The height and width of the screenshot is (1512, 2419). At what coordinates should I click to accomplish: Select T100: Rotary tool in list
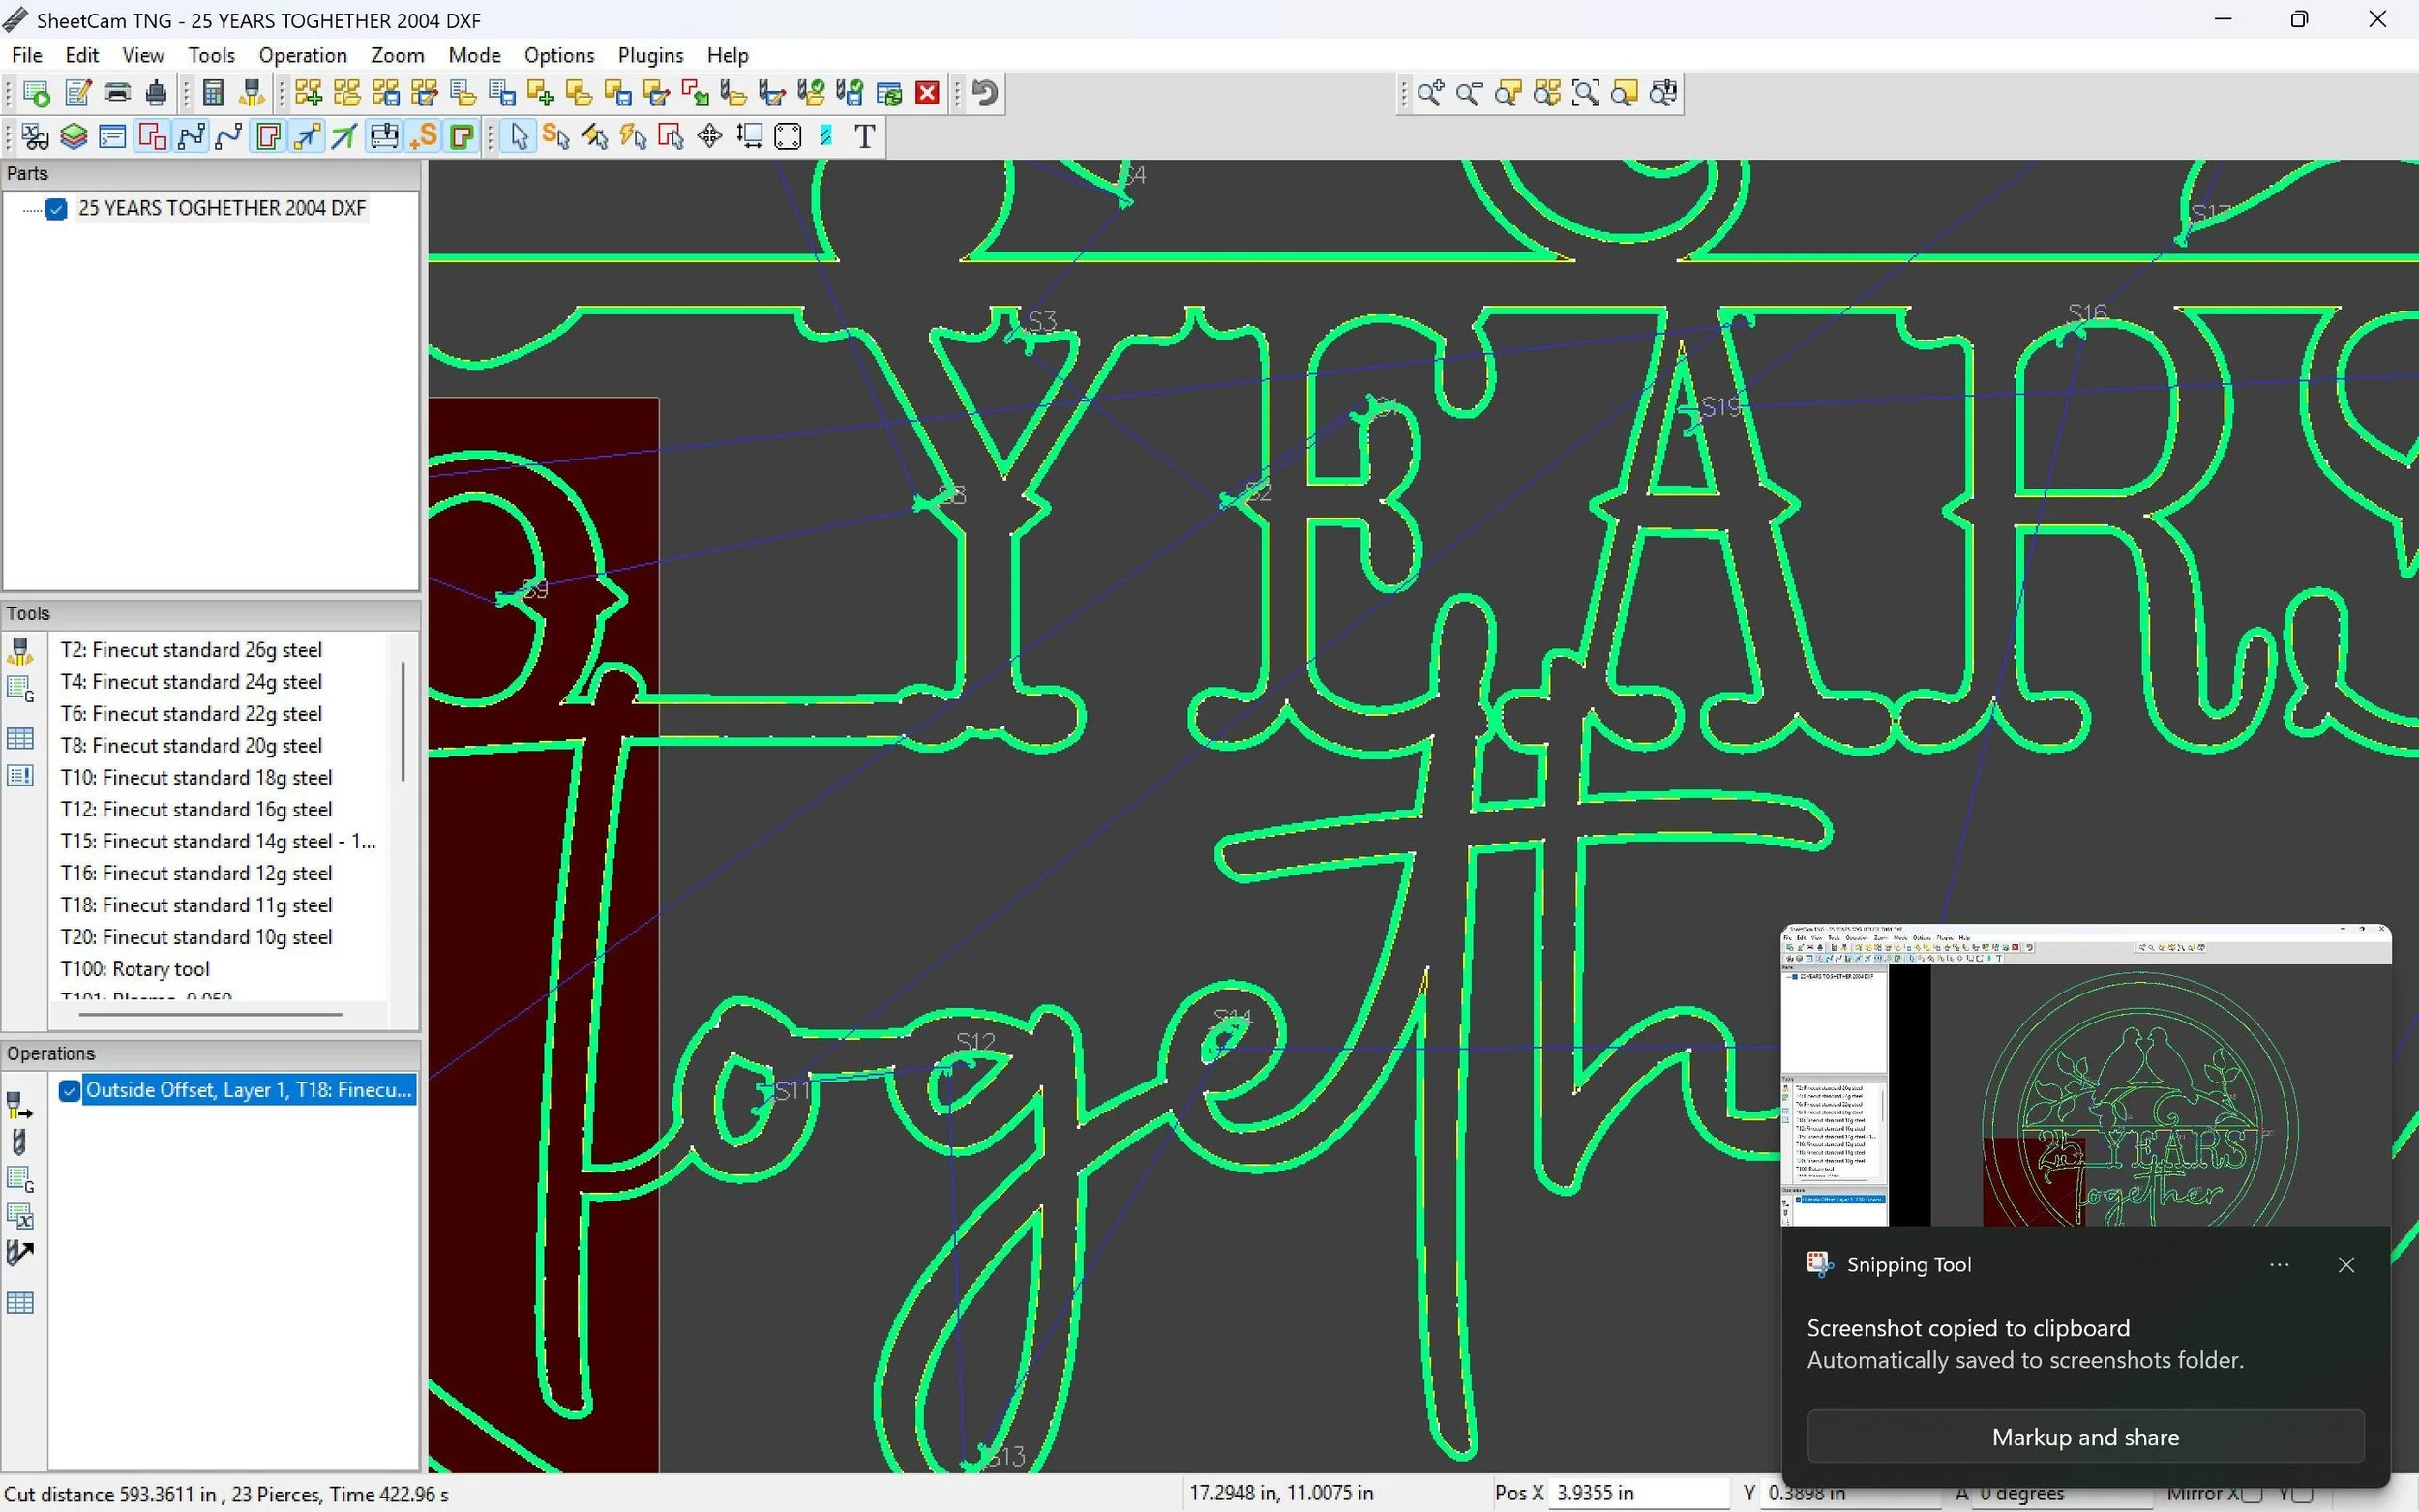(135, 969)
